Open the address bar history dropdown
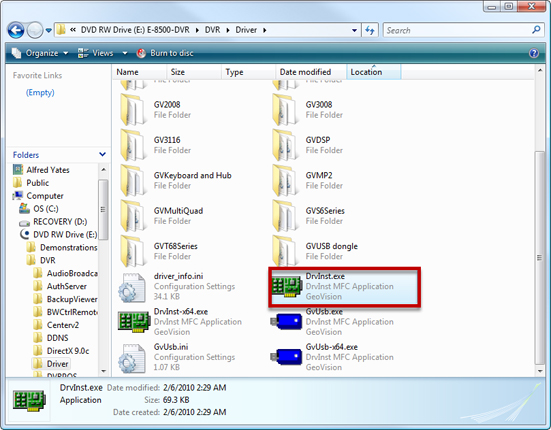The height and width of the screenshot is (430, 551). 355,31
